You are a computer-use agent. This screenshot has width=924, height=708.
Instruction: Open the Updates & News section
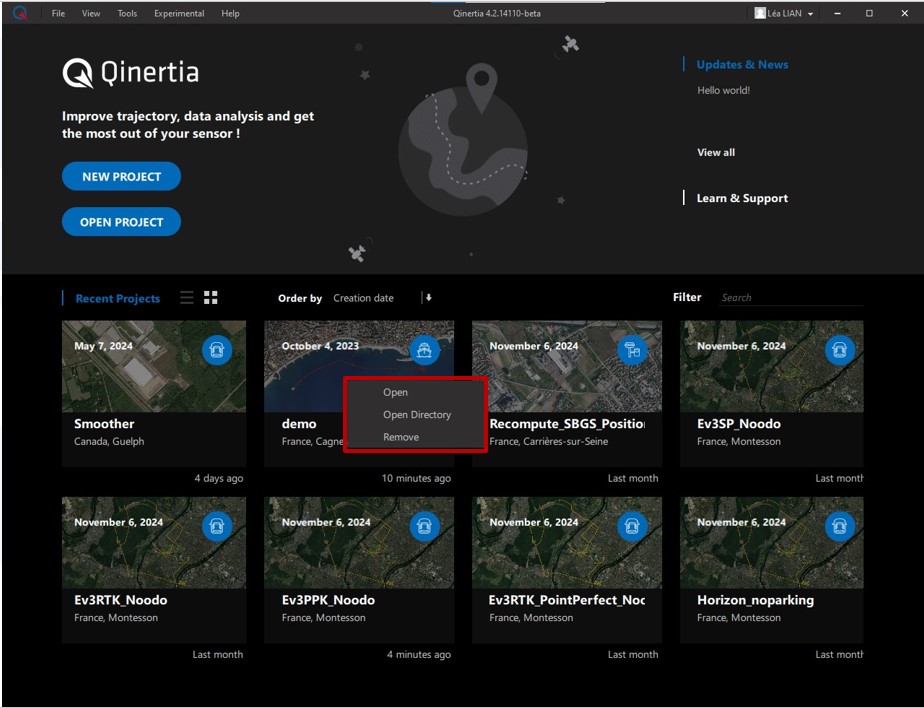pyautogui.click(x=742, y=65)
